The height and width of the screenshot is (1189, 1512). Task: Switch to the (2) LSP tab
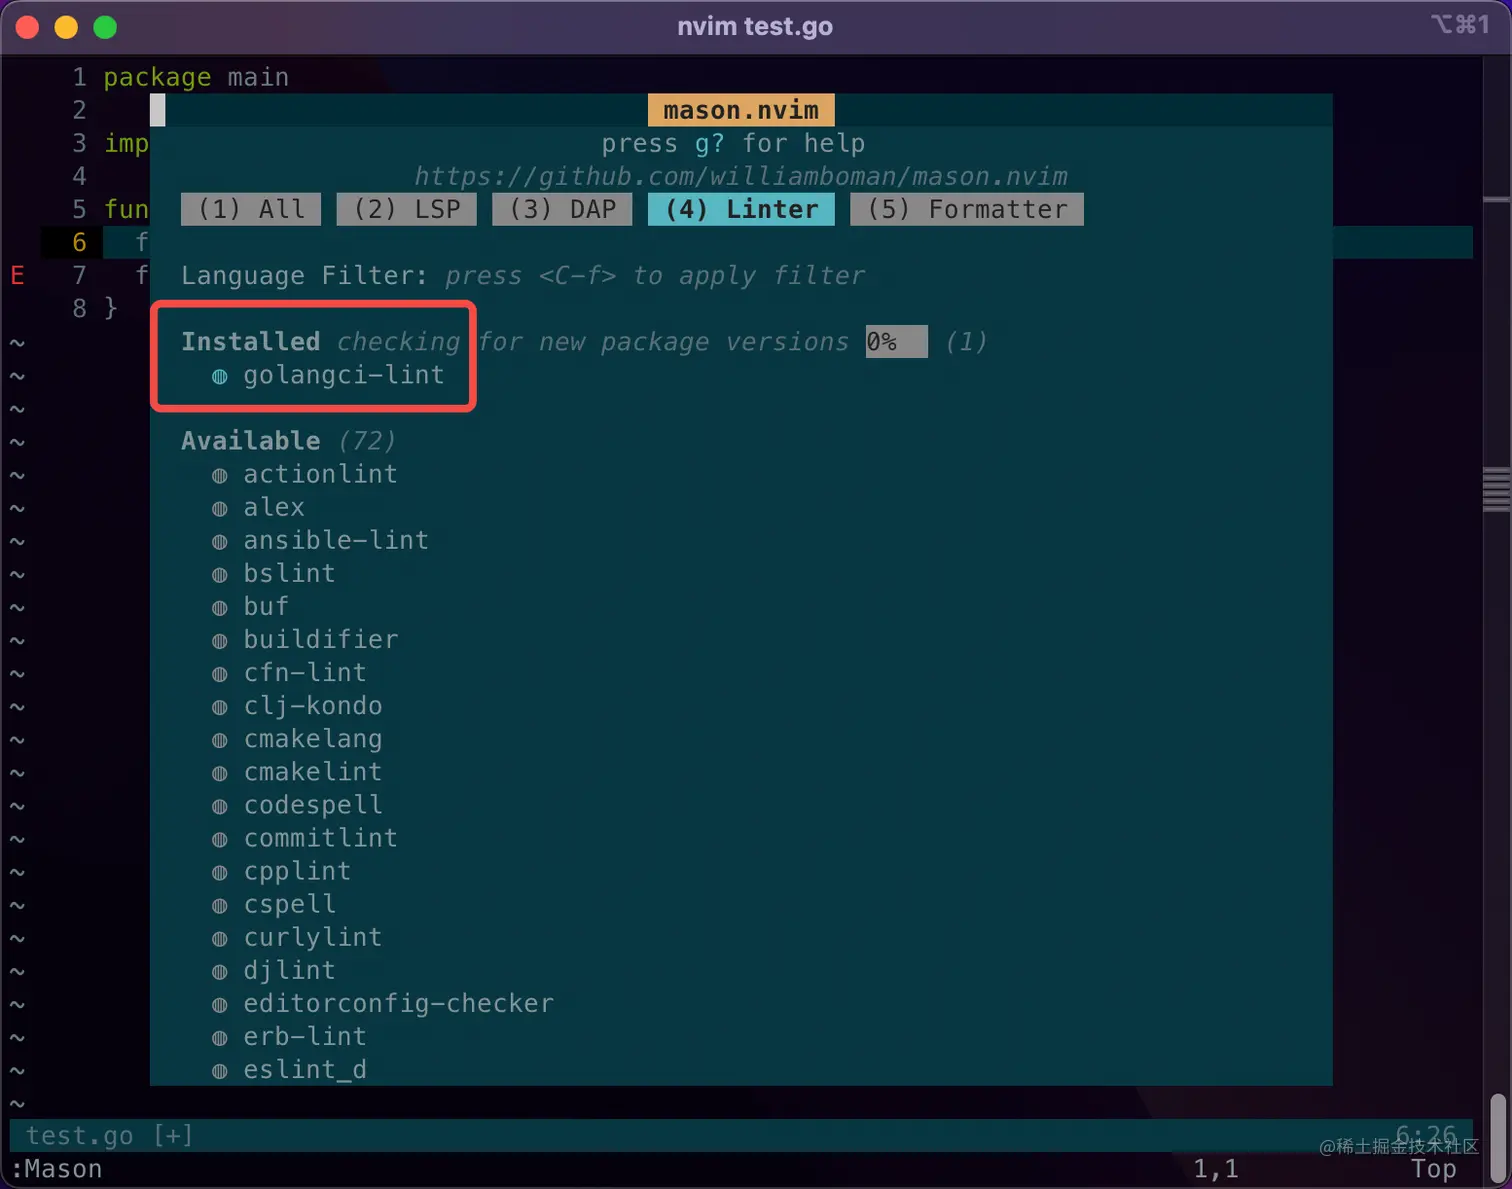(407, 209)
